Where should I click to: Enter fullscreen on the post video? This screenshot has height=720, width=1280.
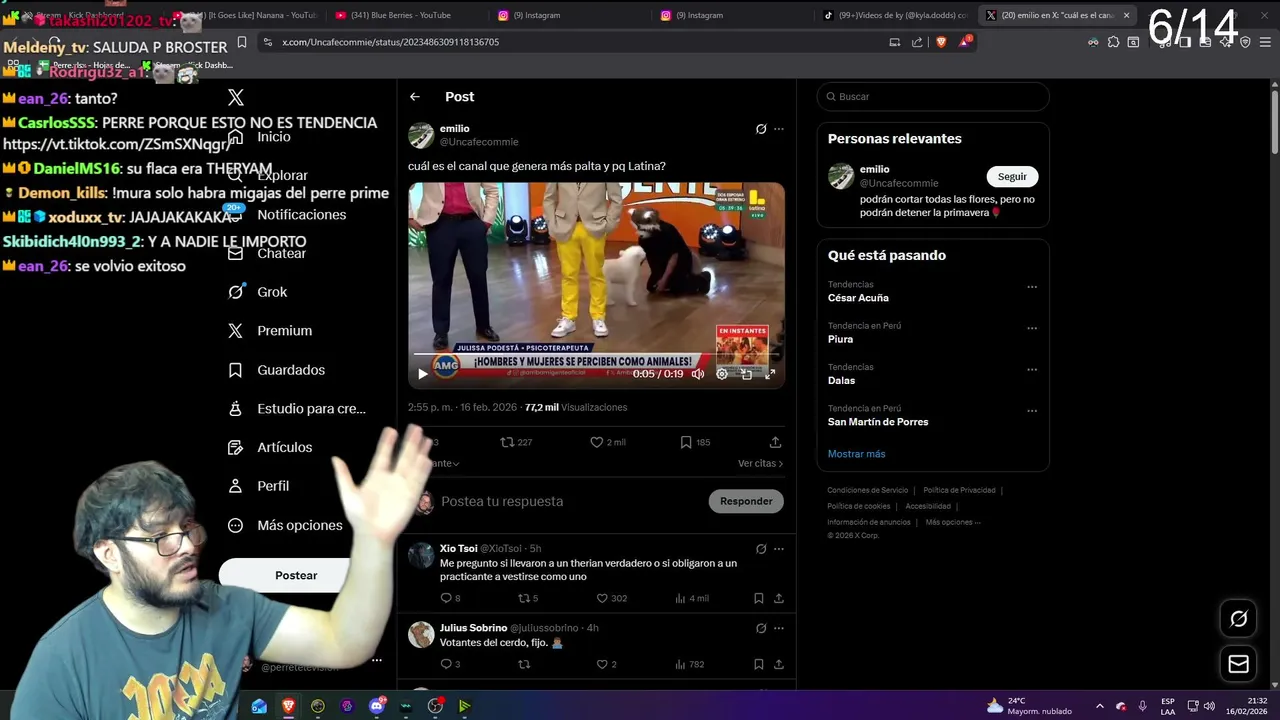click(770, 374)
